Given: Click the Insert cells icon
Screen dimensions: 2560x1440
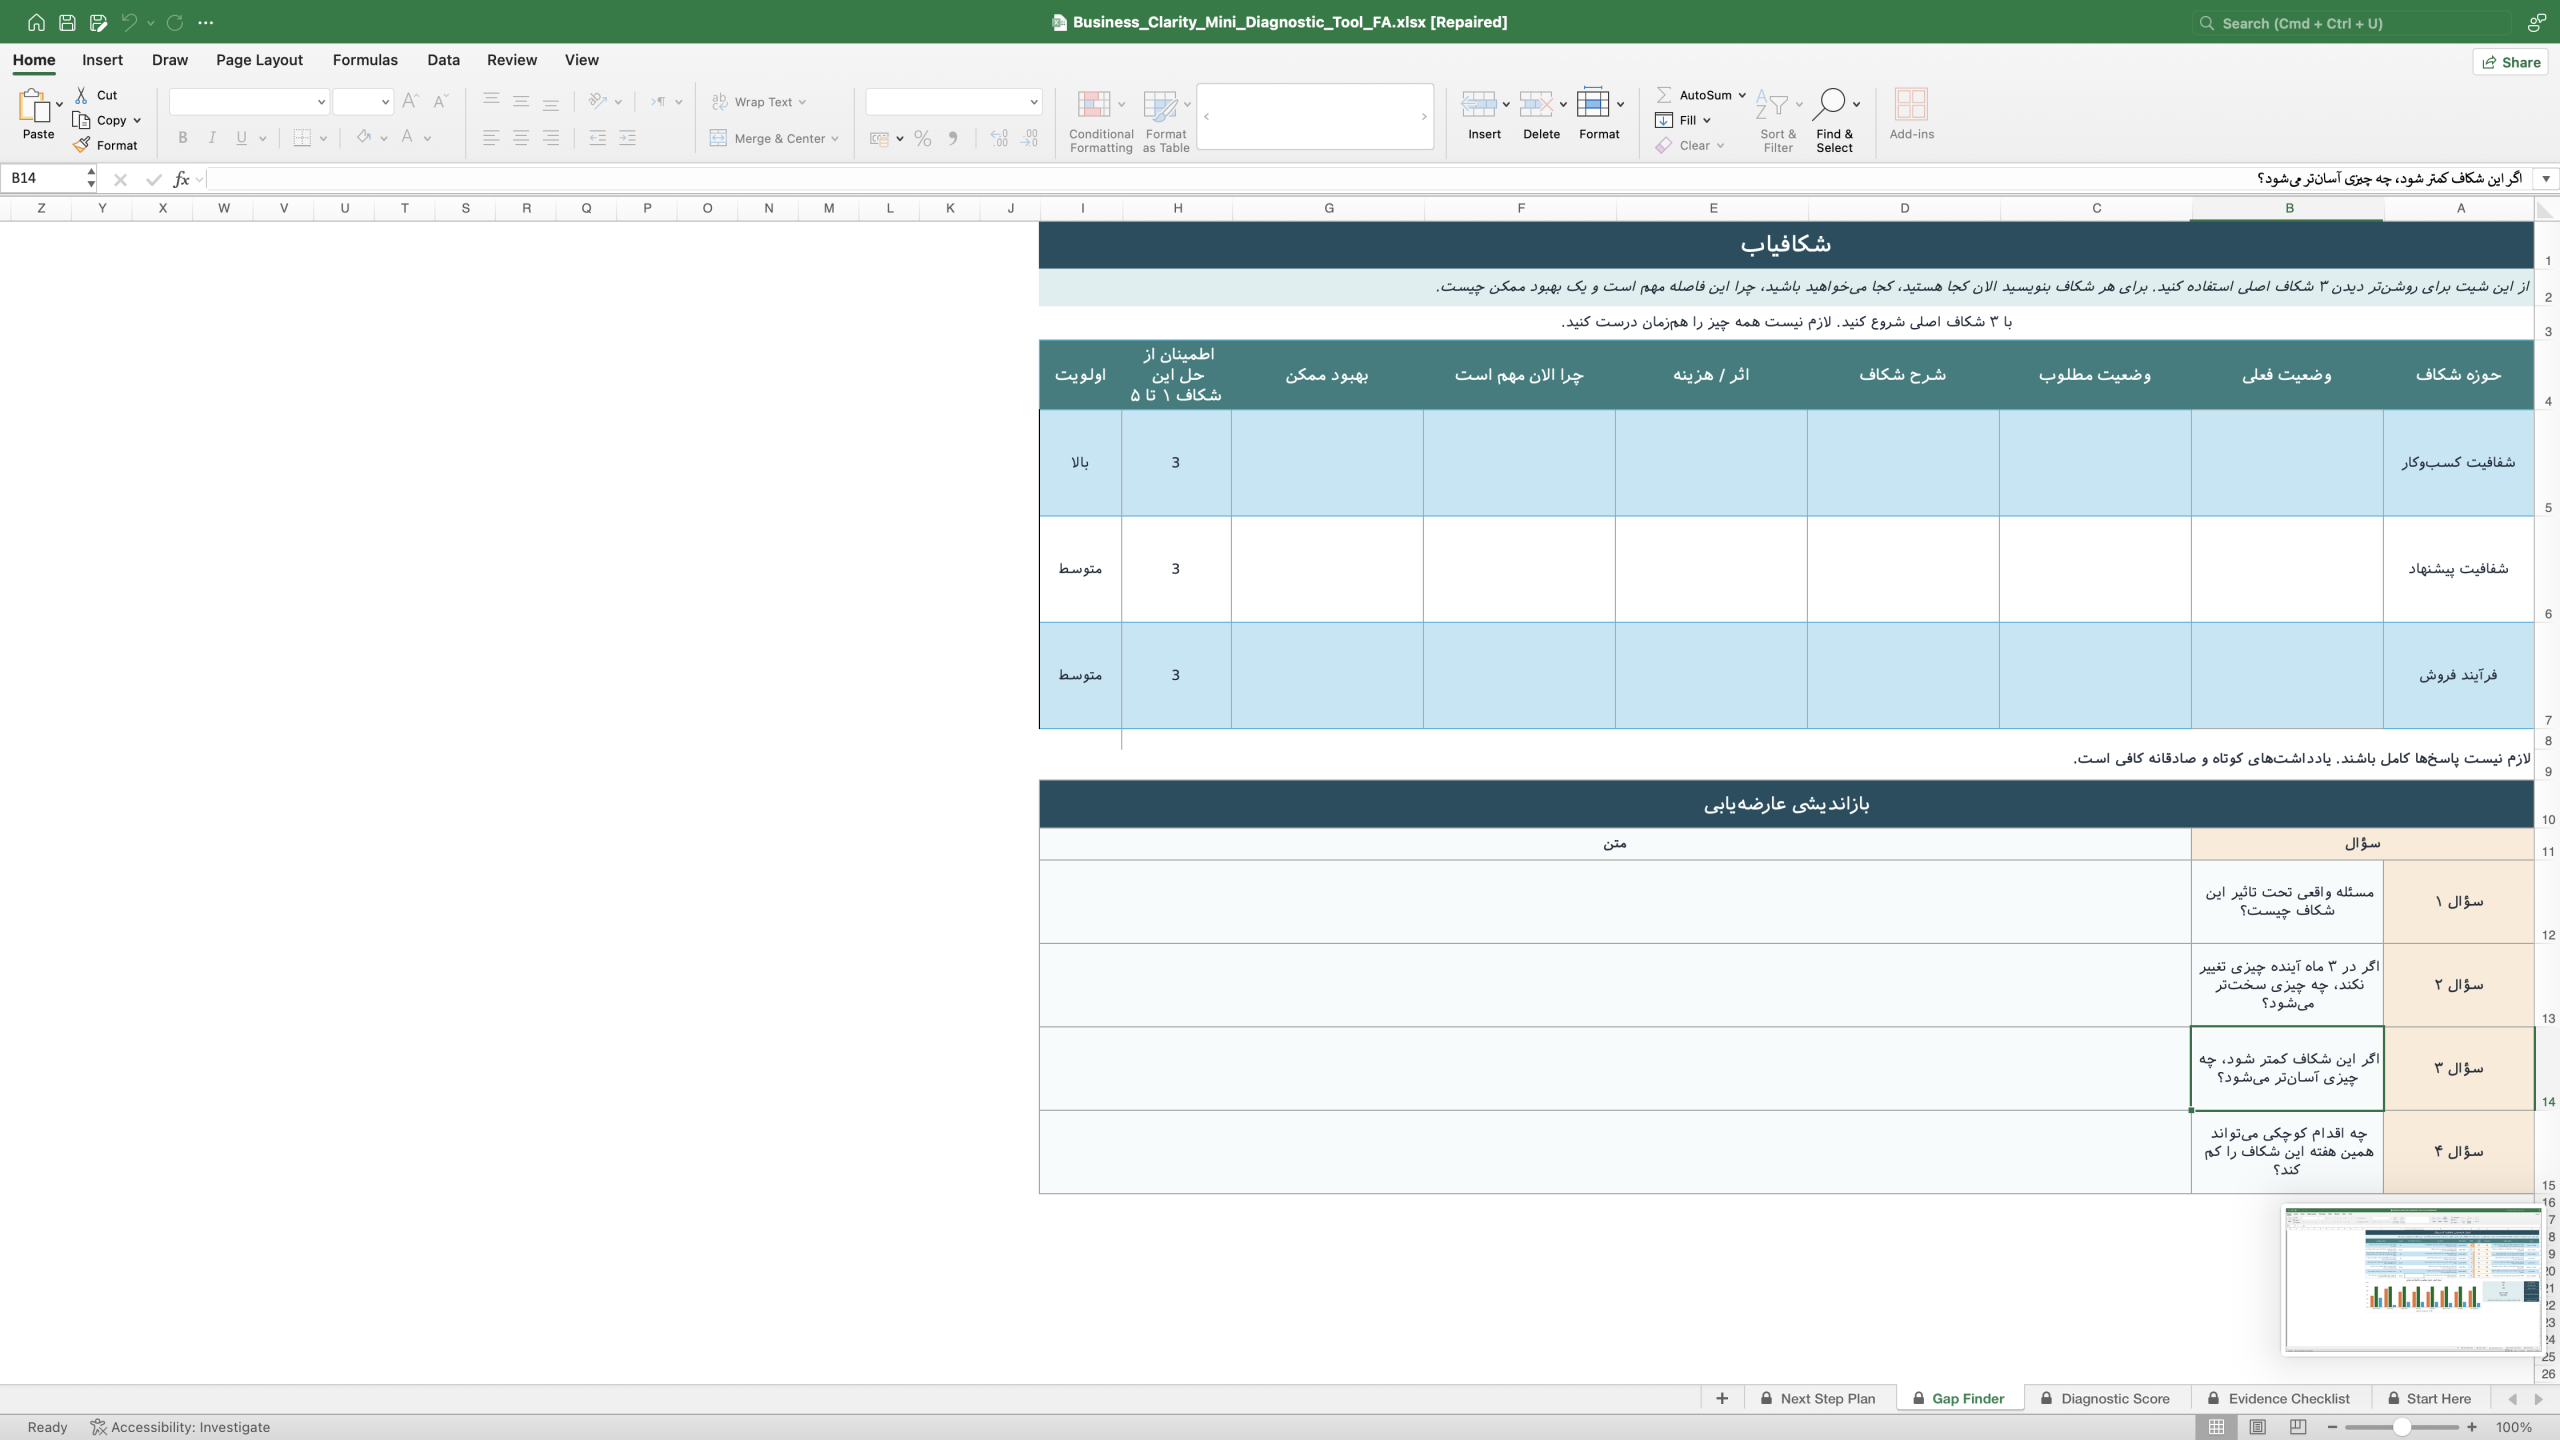Looking at the screenshot, I should (1479, 103).
